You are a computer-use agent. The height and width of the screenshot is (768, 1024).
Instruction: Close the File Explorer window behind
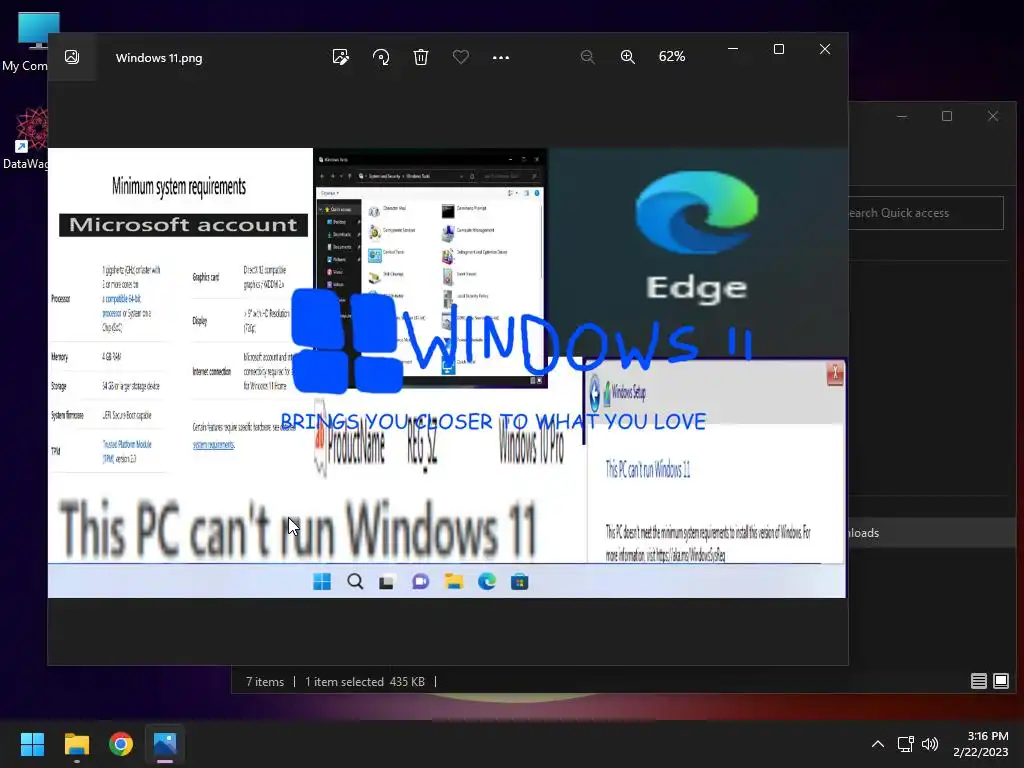coord(993,116)
